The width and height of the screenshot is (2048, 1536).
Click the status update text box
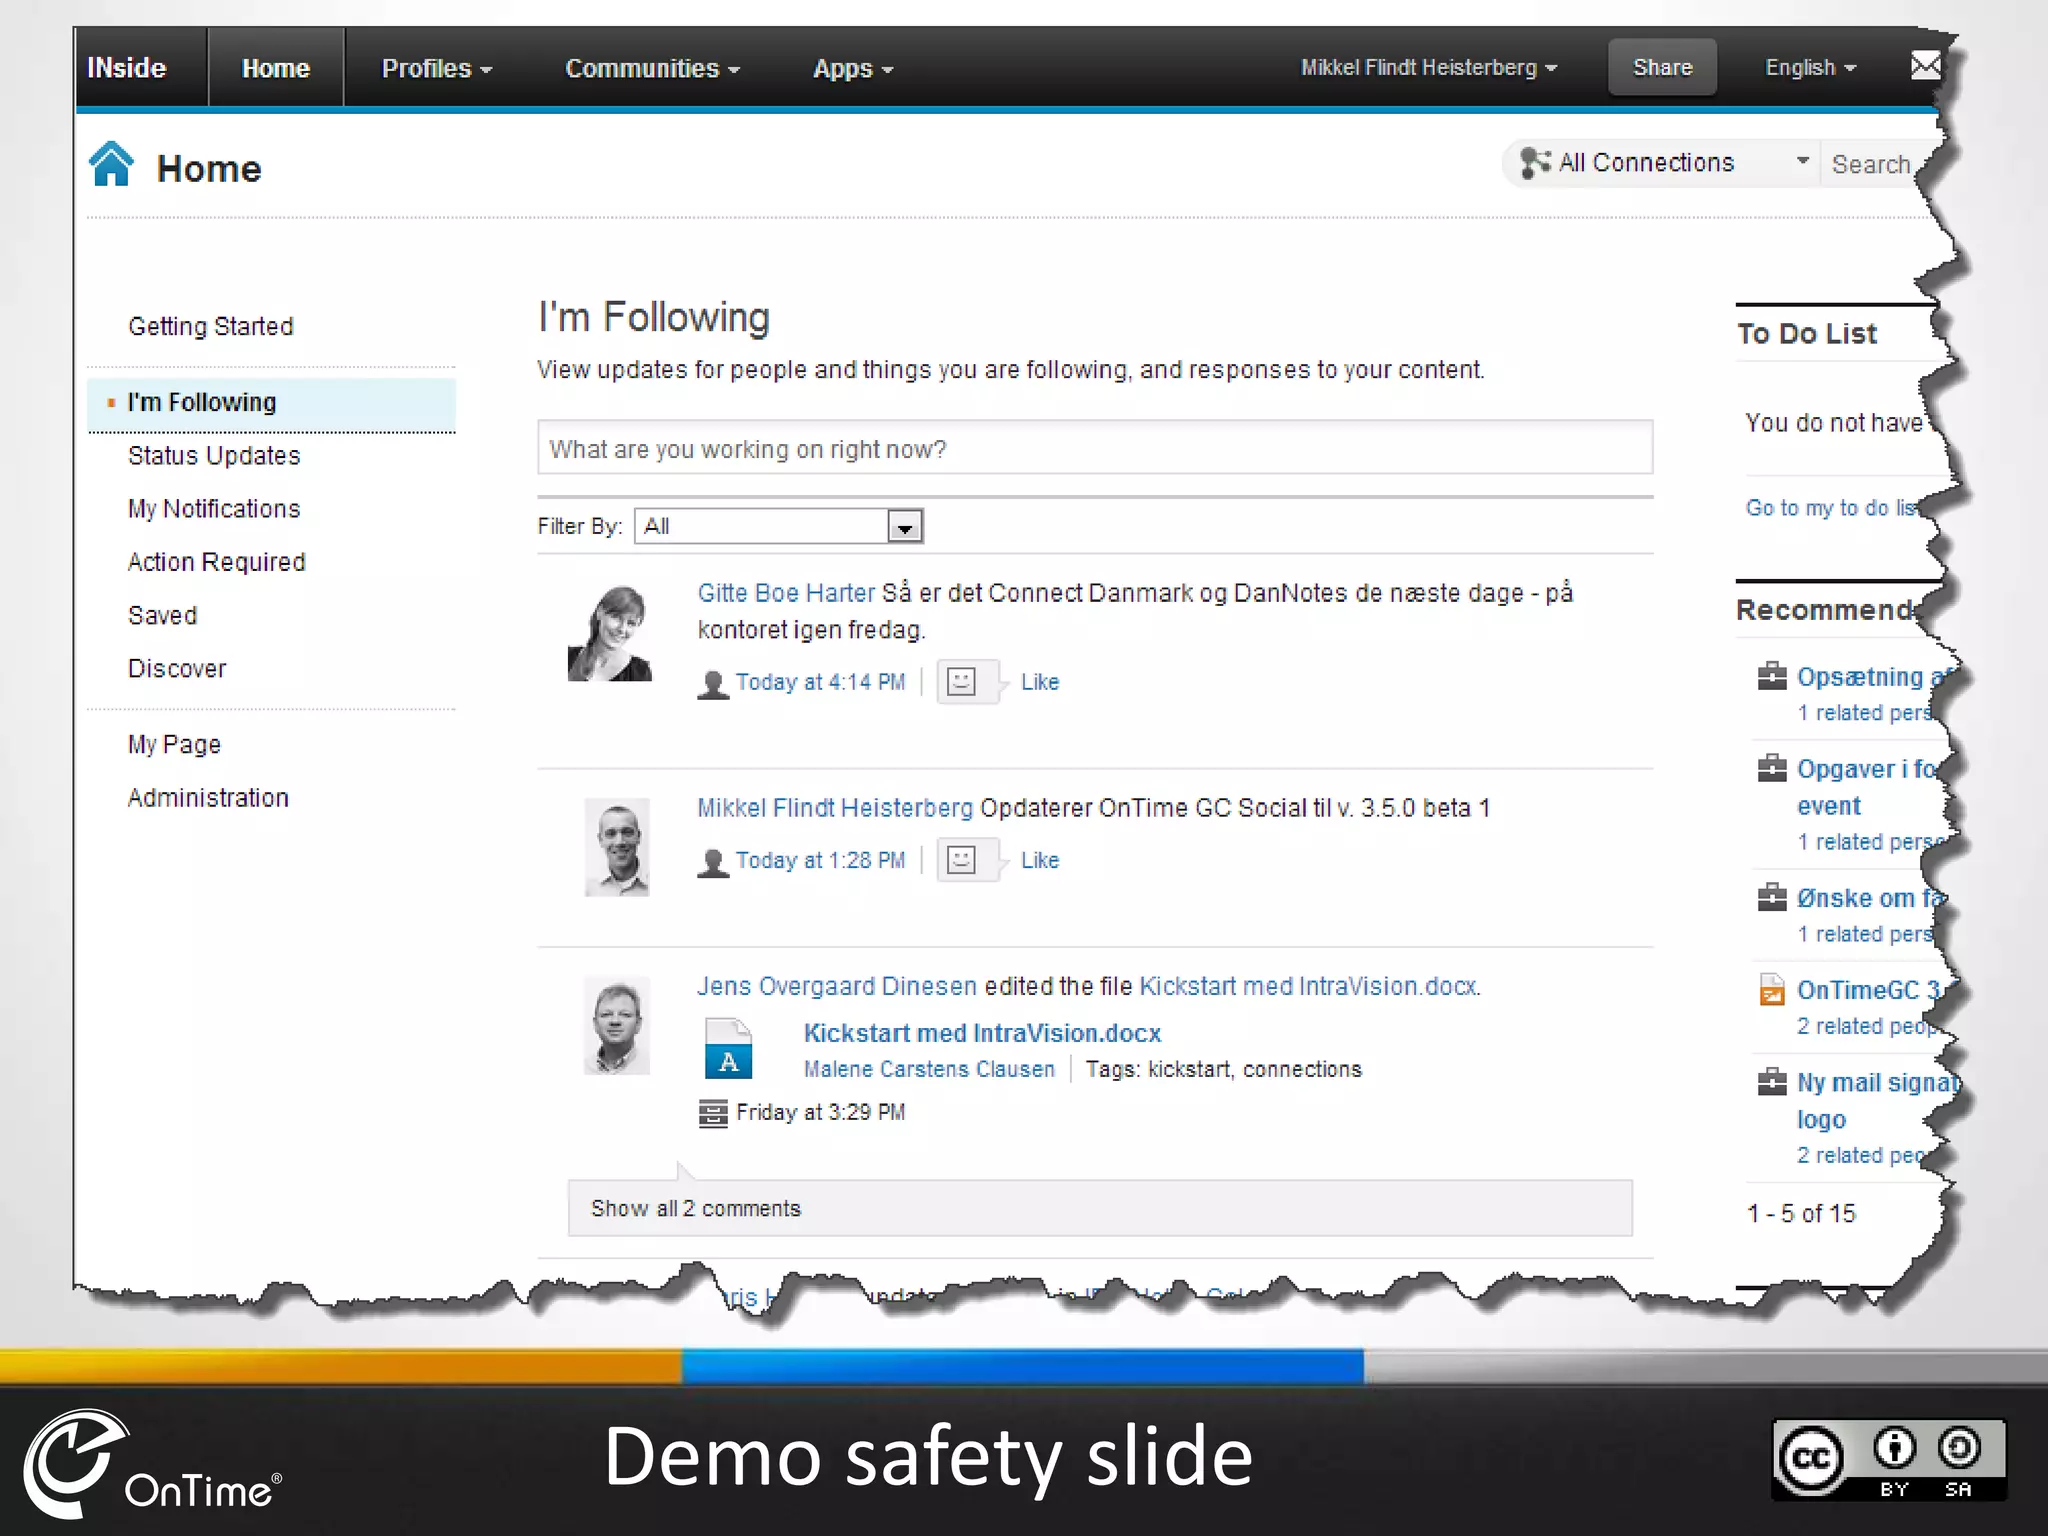click(x=1095, y=448)
